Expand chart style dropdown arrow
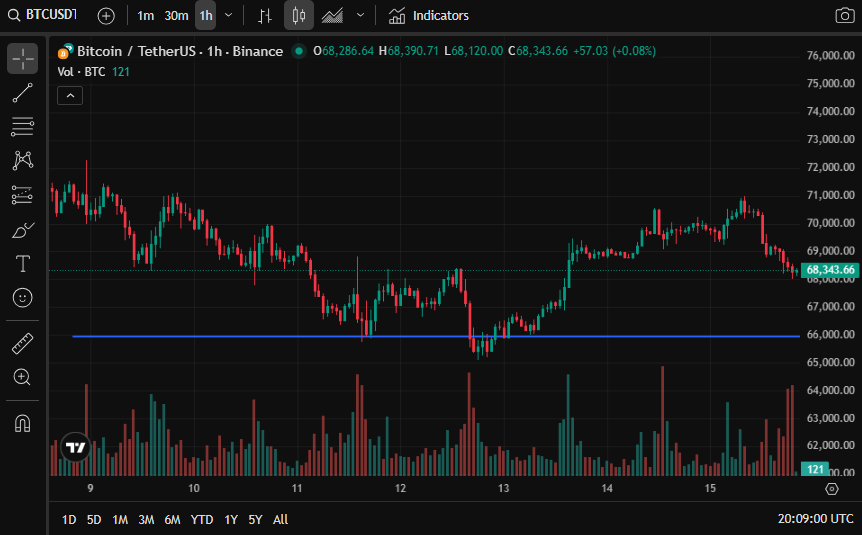 [361, 15]
